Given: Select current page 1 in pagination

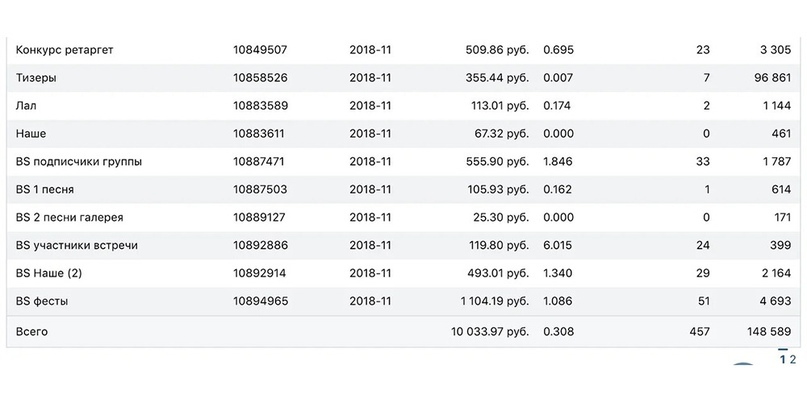Looking at the screenshot, I should point(783,360).
